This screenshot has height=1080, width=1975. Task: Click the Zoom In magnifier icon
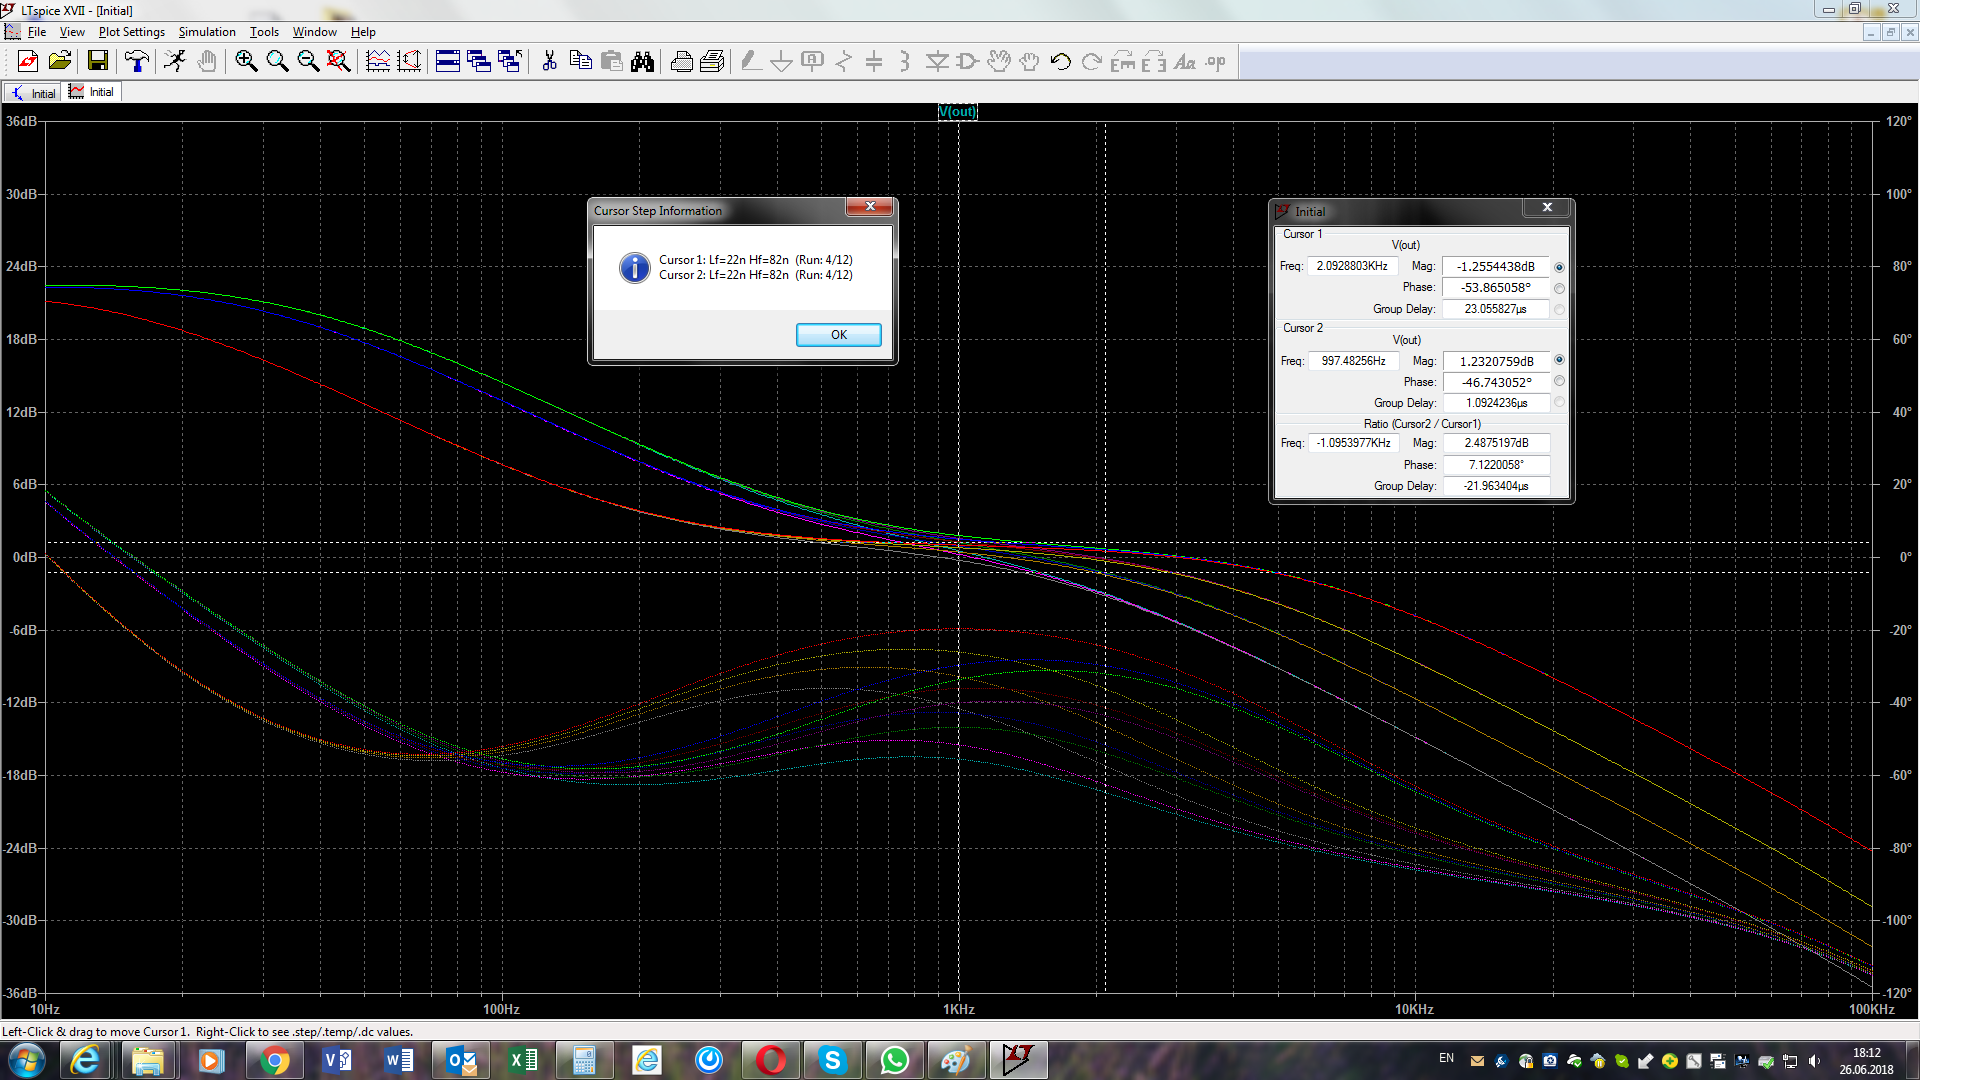246,62
